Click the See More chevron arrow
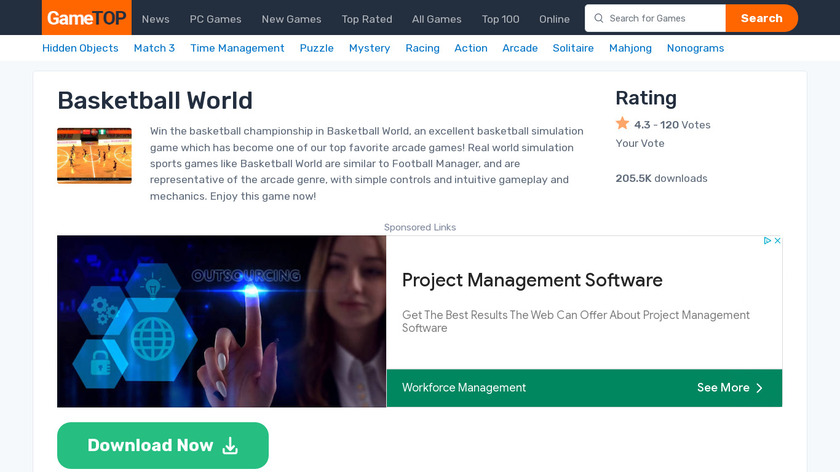This screenshot has height=472, width=840. pyautogui.click(x=759, y=388)
